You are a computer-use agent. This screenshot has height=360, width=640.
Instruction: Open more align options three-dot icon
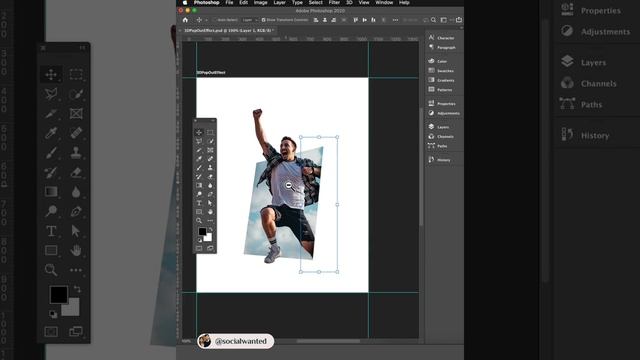pyautogui.click(x=395, y=20)
